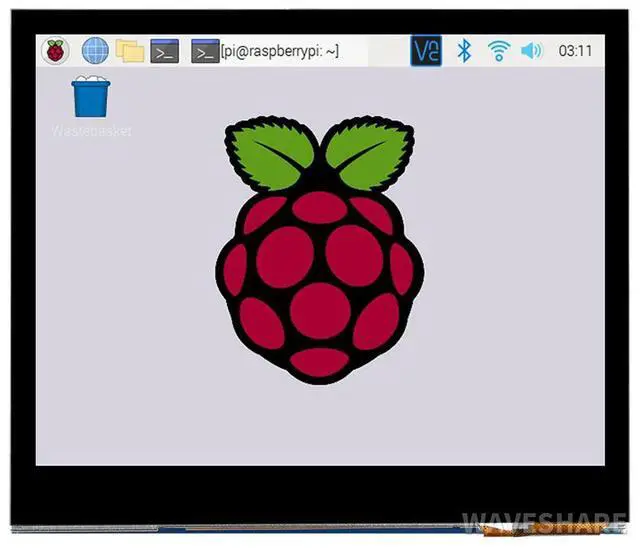Show available Wi-Fi networks
This screenshot has width=640, height=550.
pyautogui.click(x=497, y=50)
